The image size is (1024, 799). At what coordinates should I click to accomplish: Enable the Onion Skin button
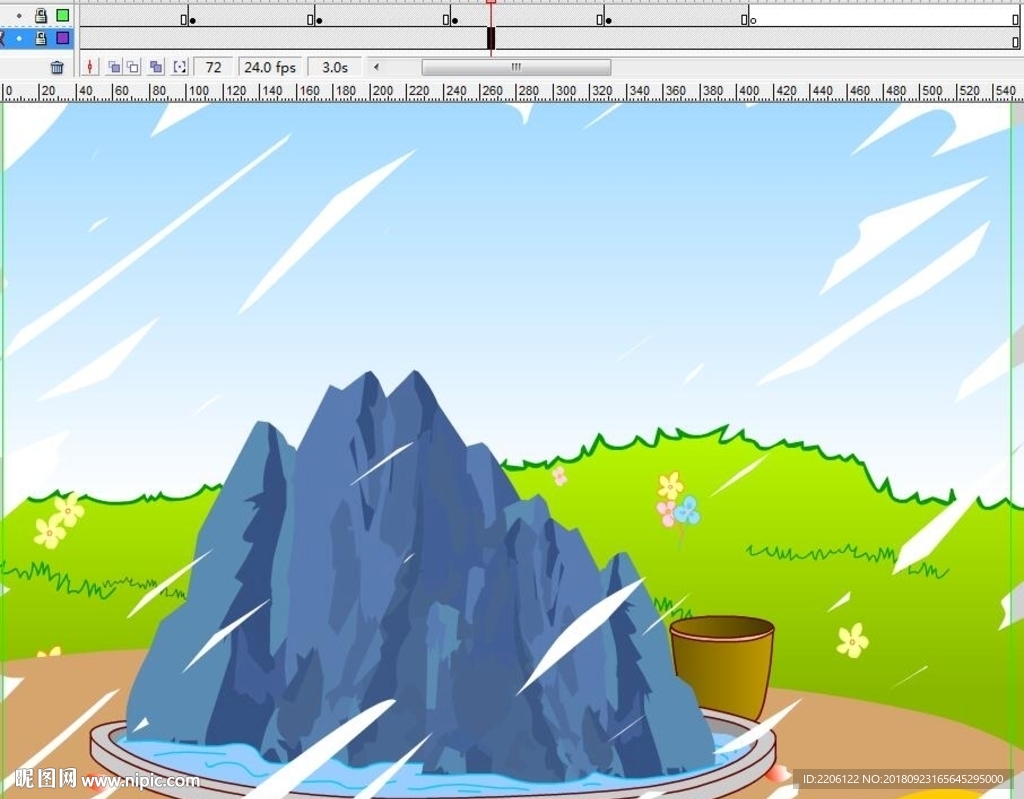(x=114, y=67)
